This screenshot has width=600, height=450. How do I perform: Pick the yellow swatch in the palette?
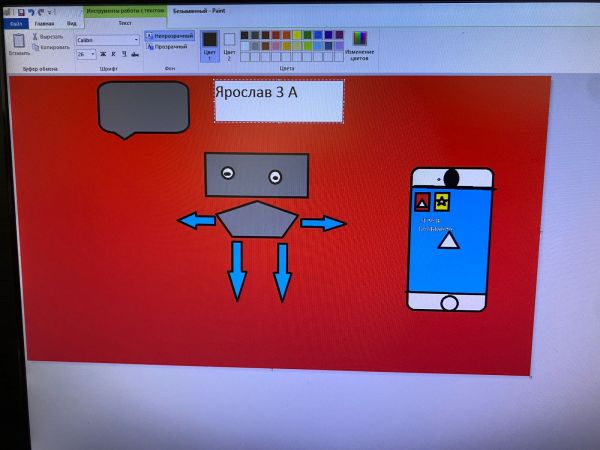pos(297,35)
